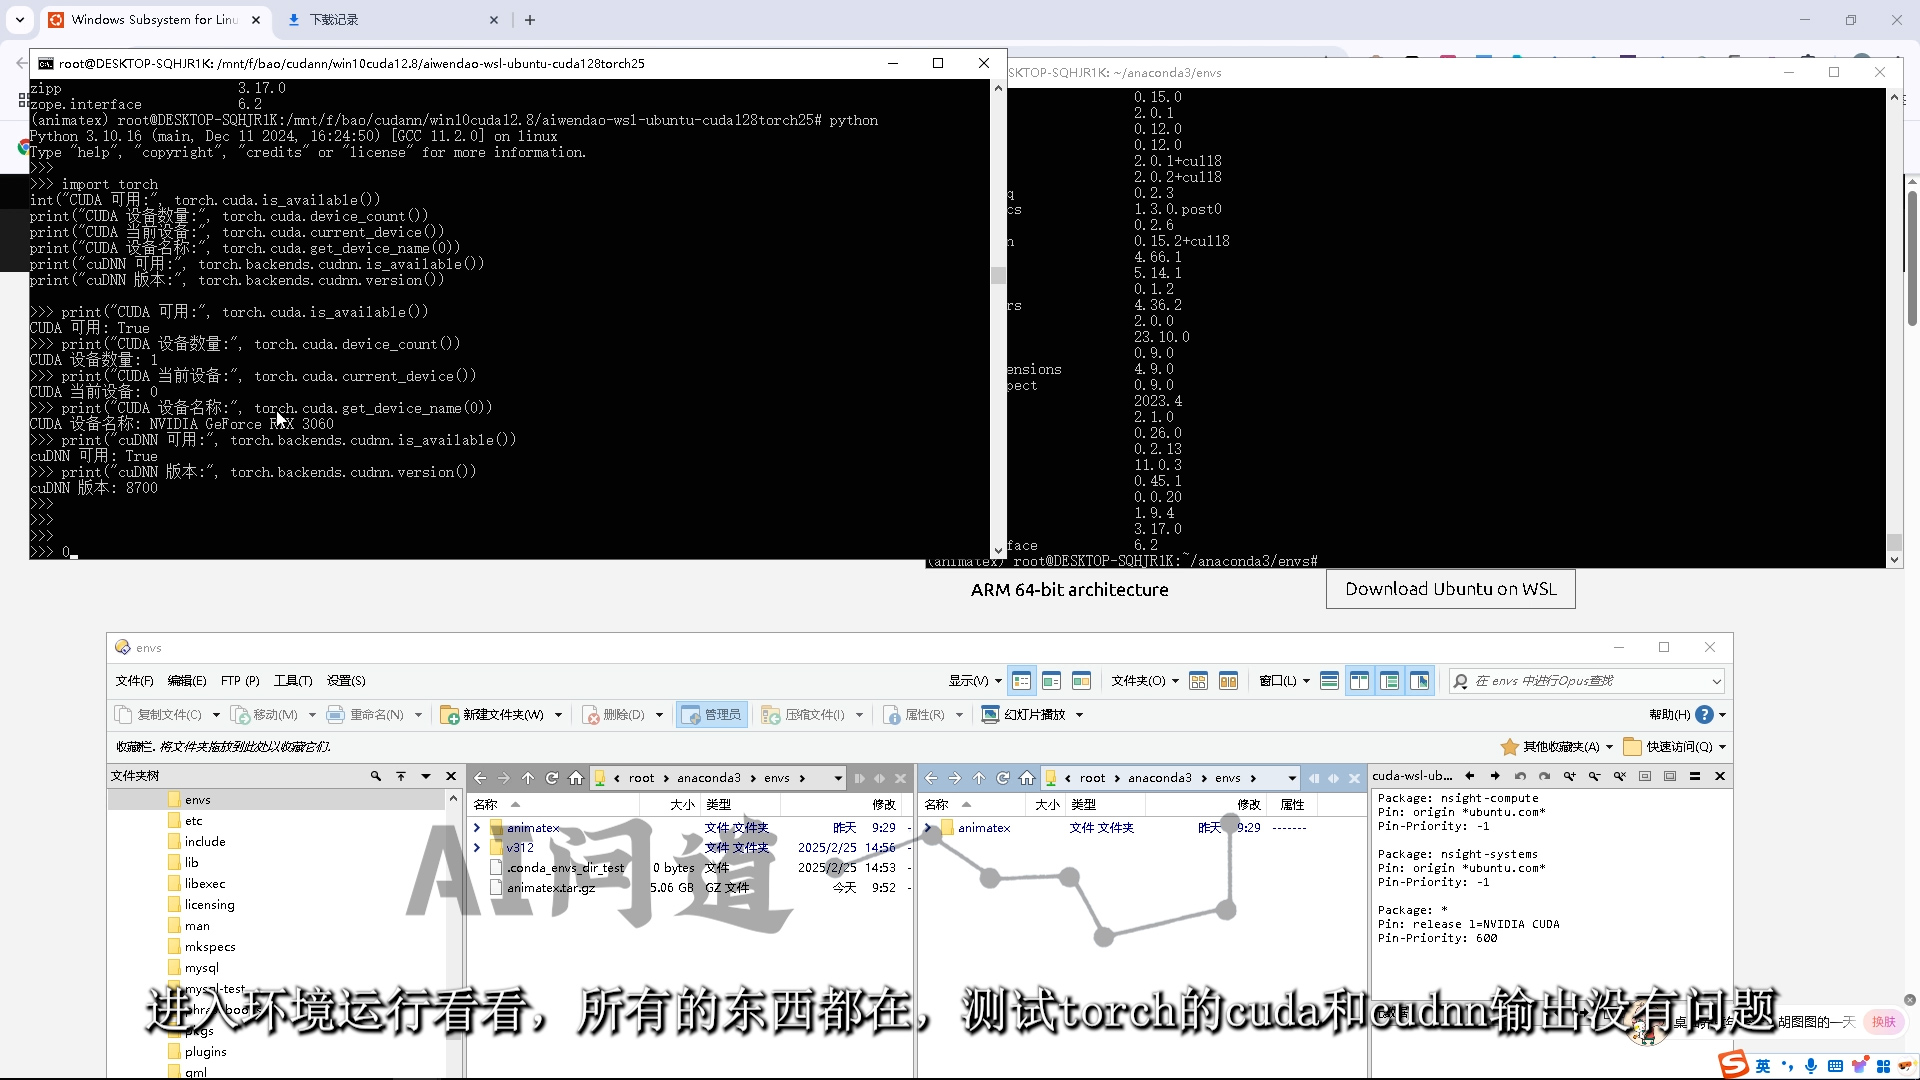The image size is (1920, 1080).
Task: Go up one folder in right pane
Action: (x=979, y=778)
